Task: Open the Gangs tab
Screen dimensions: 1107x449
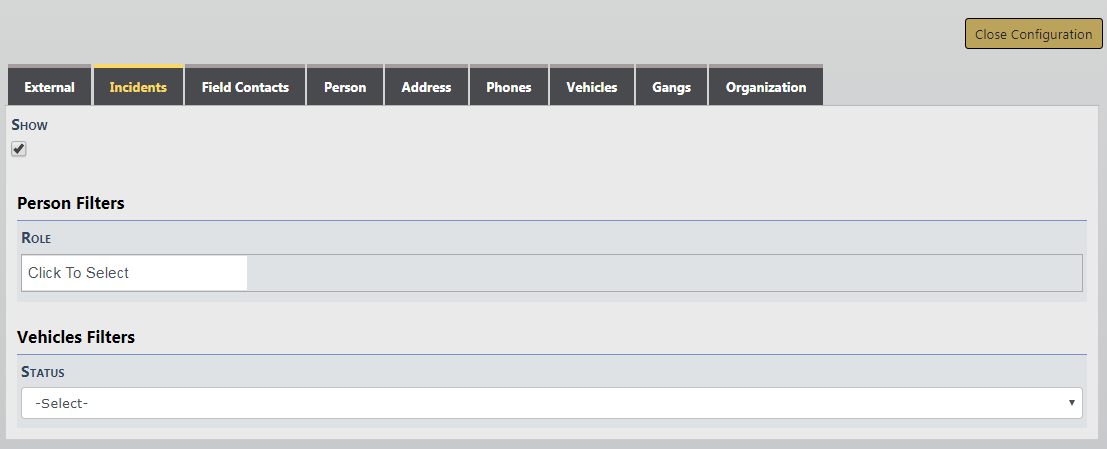Action: 671,87
